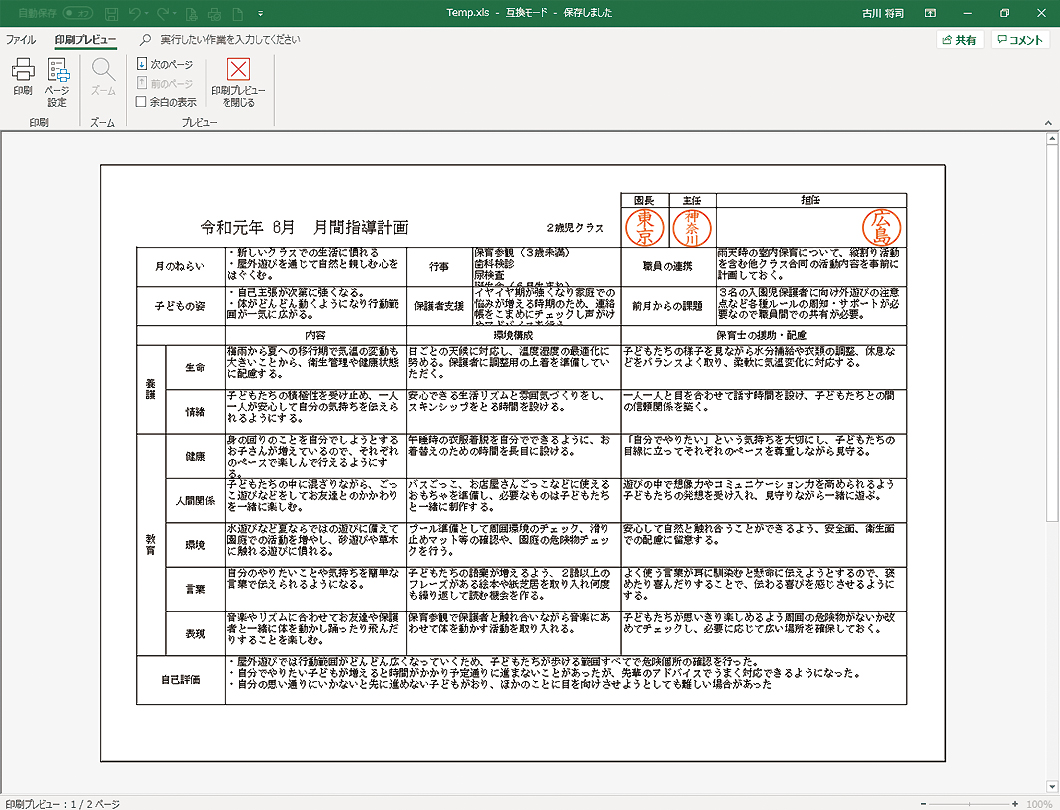
Task: Open Page Setup (ページ設定)
Action: (57, 81)
